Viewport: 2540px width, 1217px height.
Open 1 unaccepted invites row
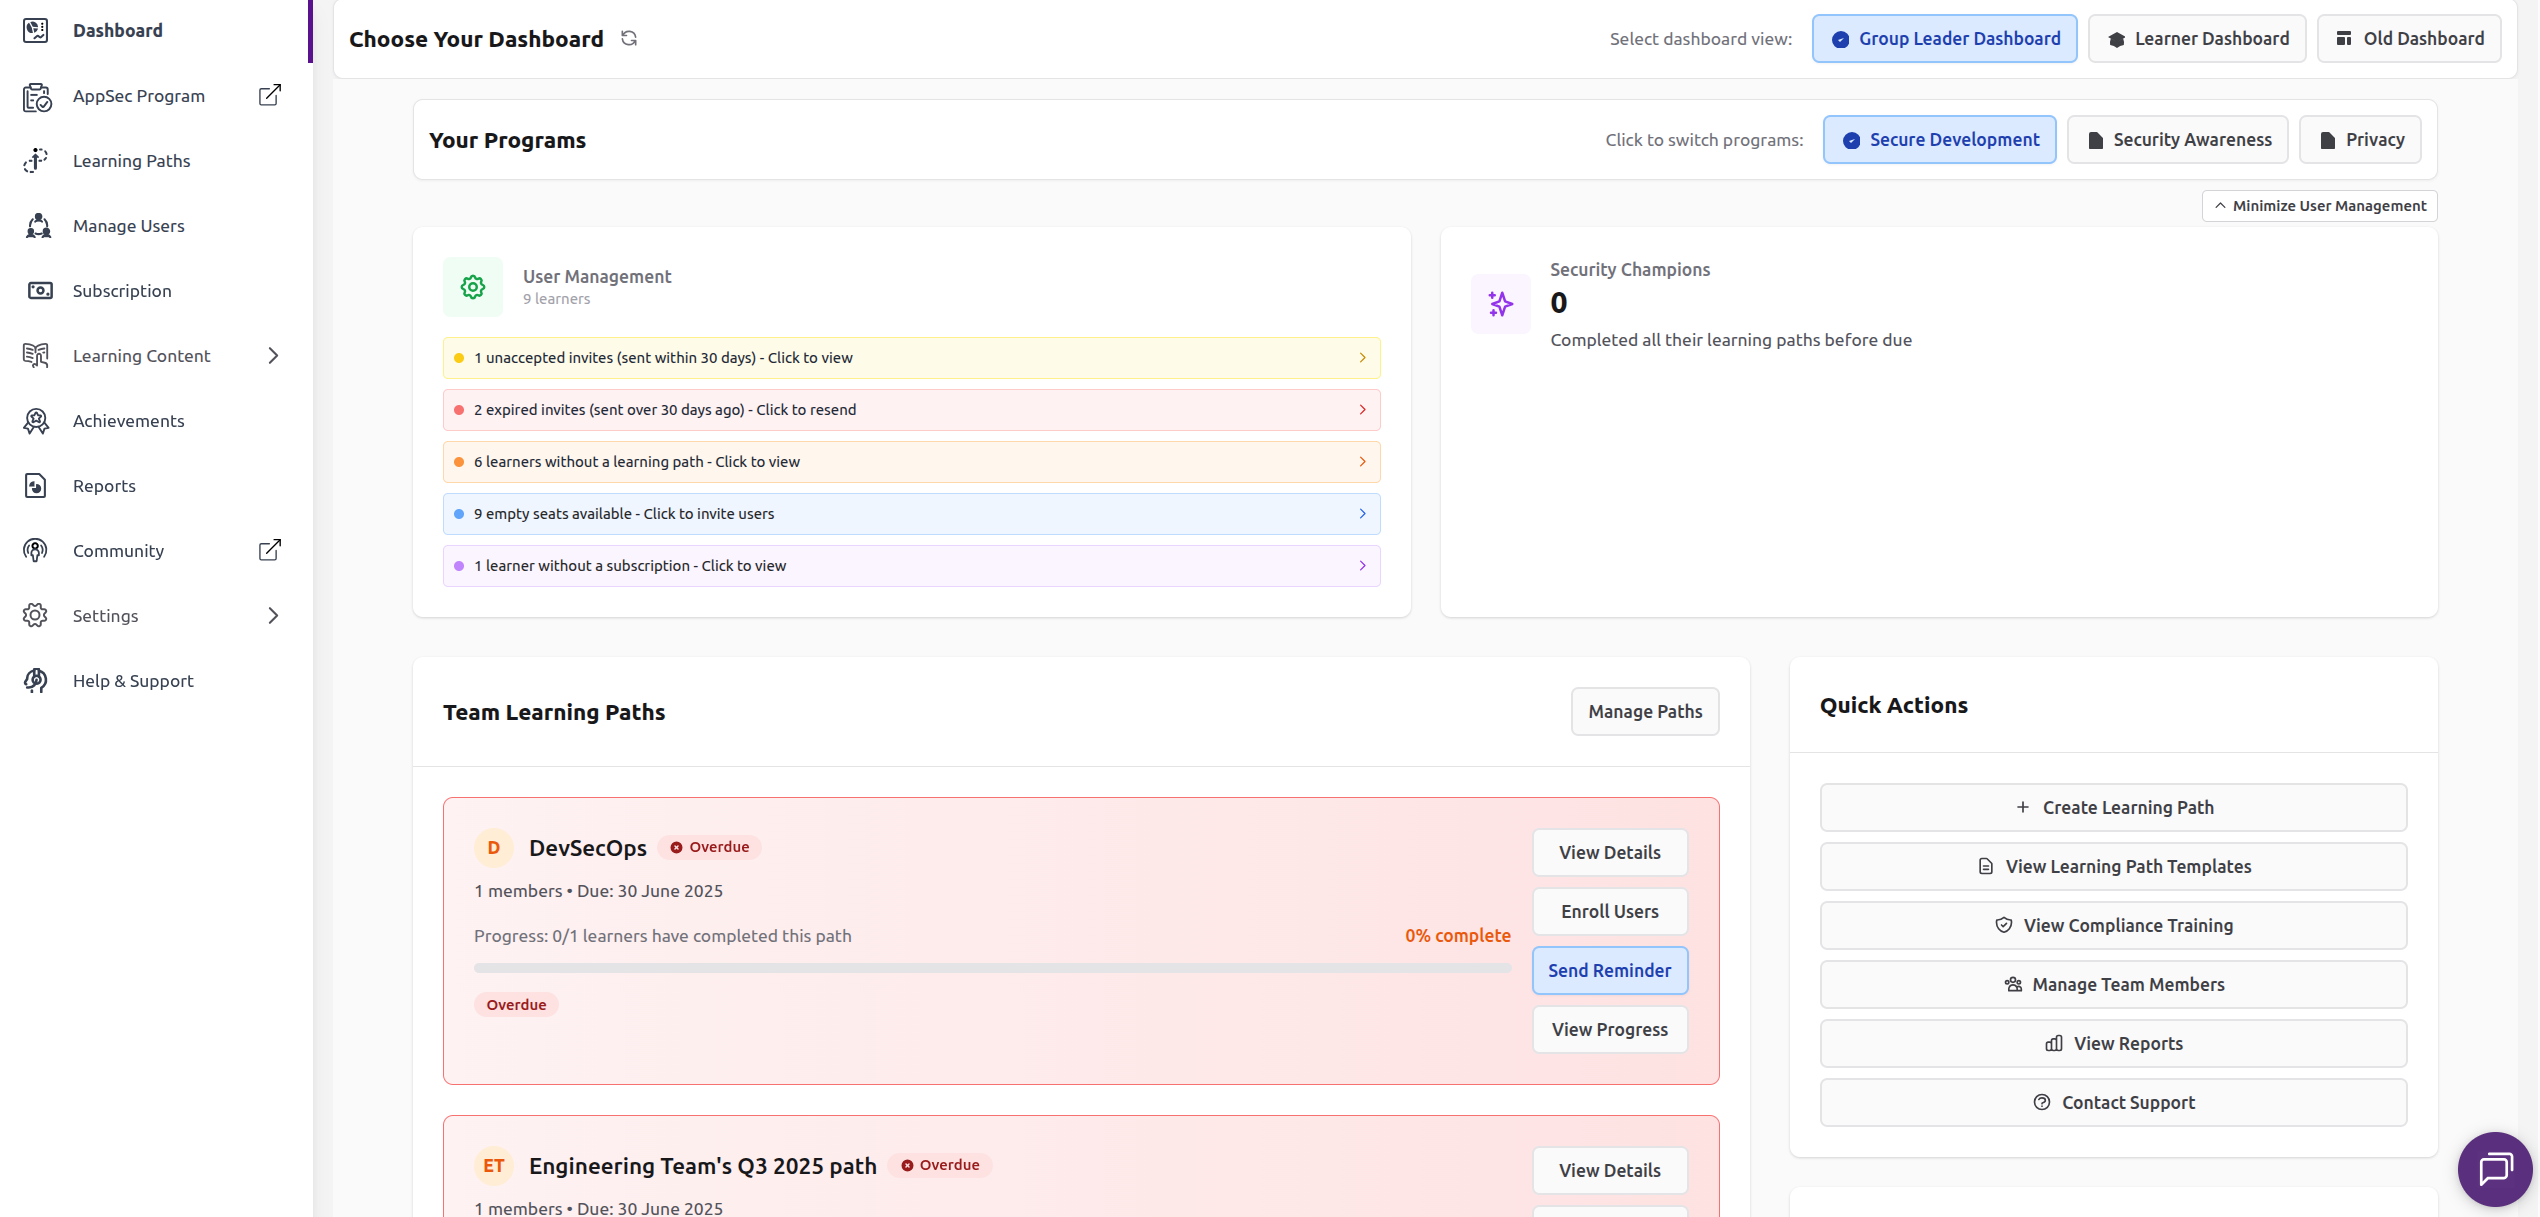(x=911, y=358)
